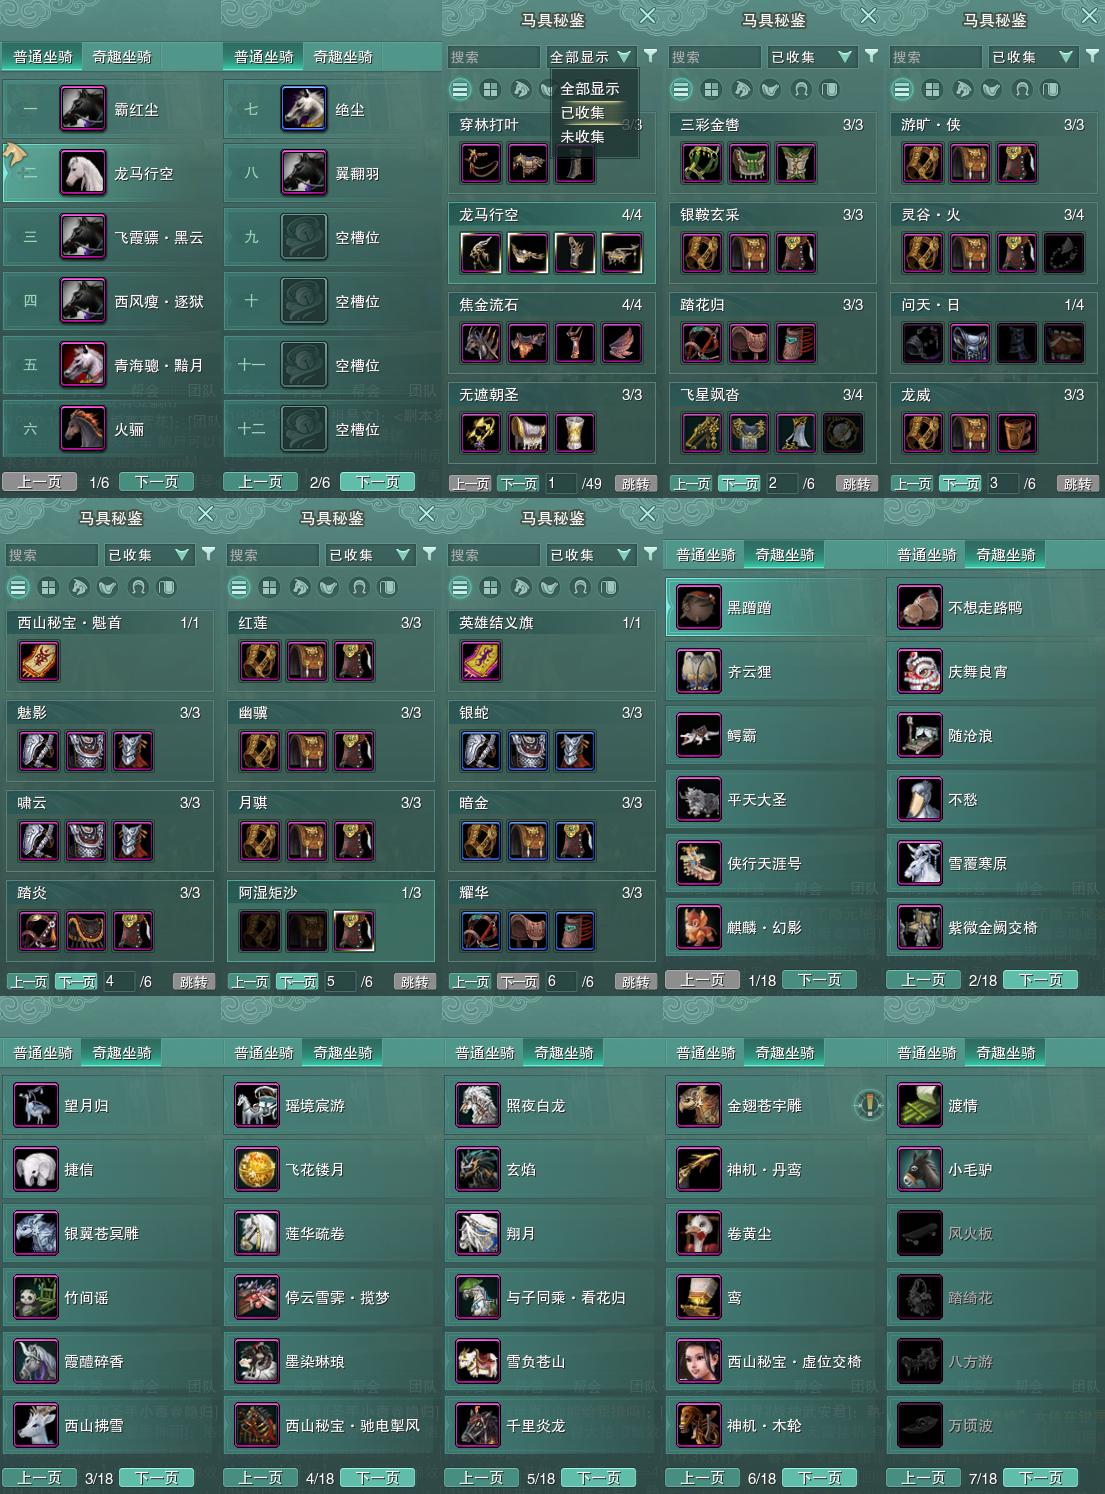Select the 侠行天涯号 mount icon
Image resolution: width=1105 pixels, height=1494 pixels.
(x=699, y=863)
